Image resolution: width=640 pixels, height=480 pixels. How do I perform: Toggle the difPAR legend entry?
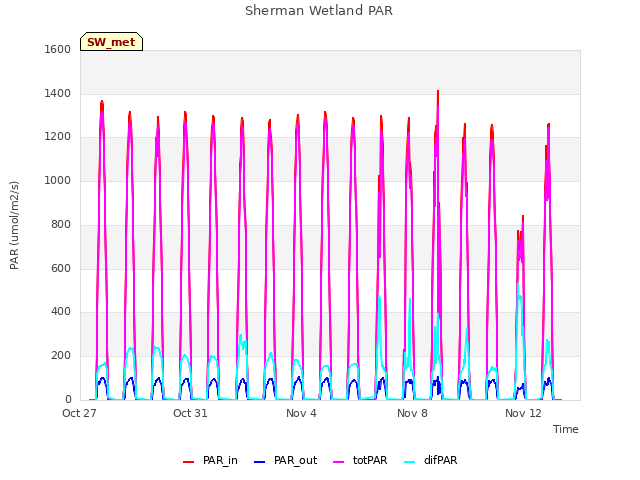coord(431,460)
